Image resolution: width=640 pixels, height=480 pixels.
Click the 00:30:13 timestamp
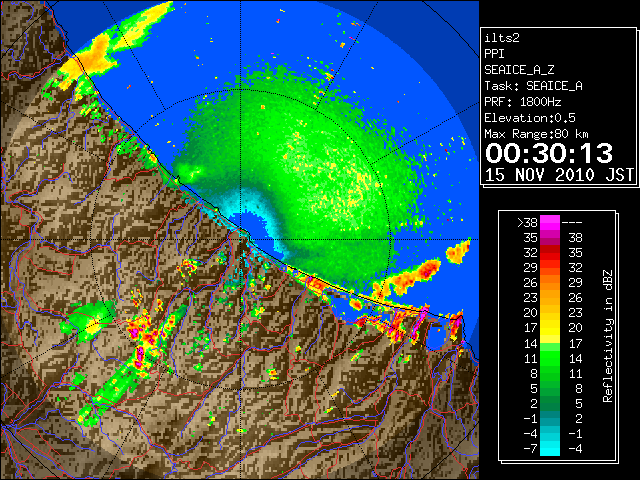click(549, 153)
